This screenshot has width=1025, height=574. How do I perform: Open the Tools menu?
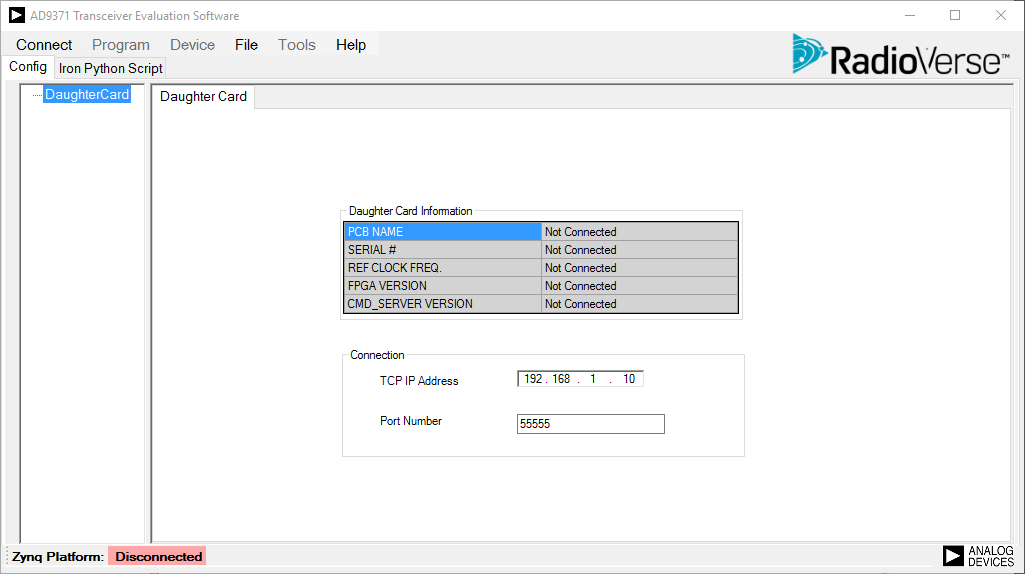click(297, 45)
